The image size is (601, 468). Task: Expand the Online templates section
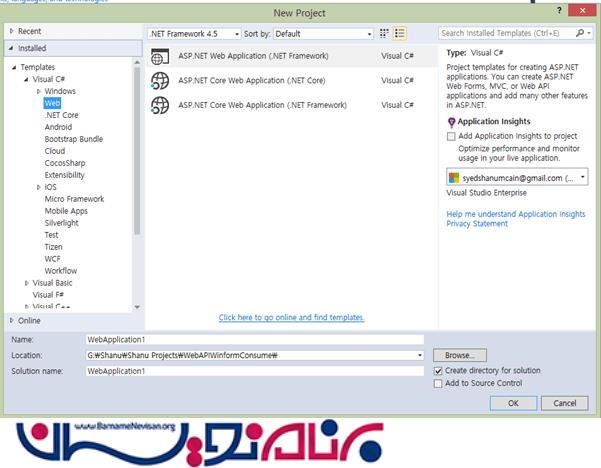(x=12, y=320)
